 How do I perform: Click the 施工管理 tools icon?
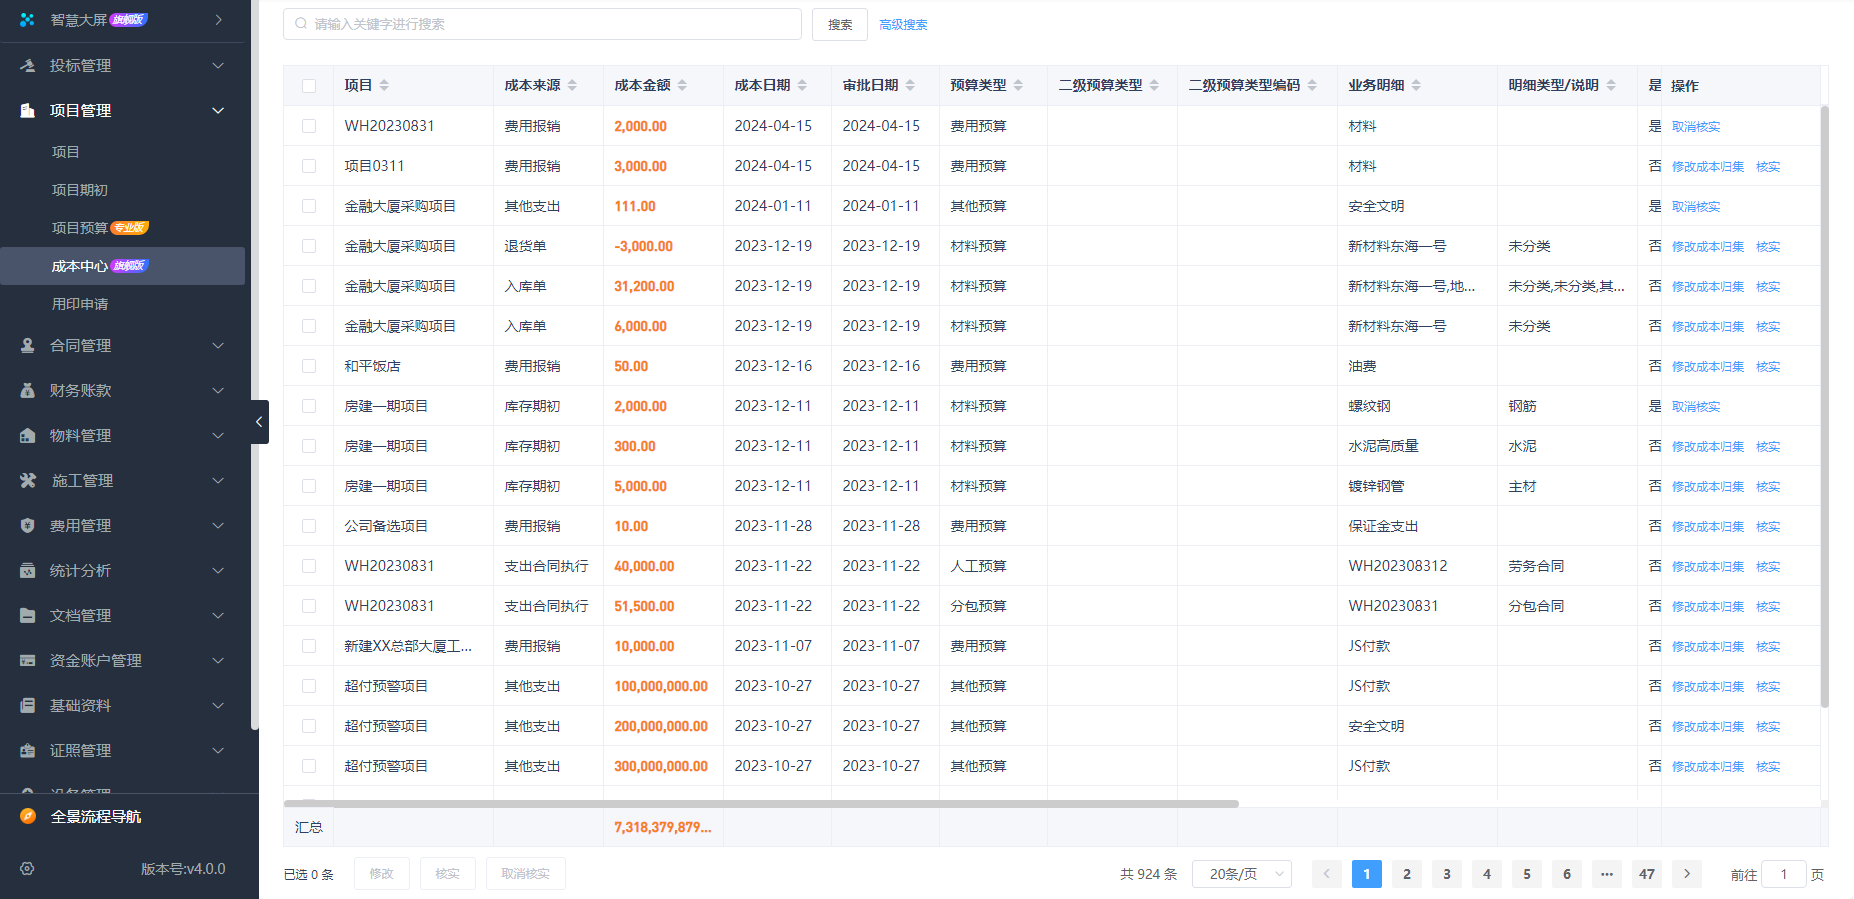pyautogui.click(x=28, y=481)
